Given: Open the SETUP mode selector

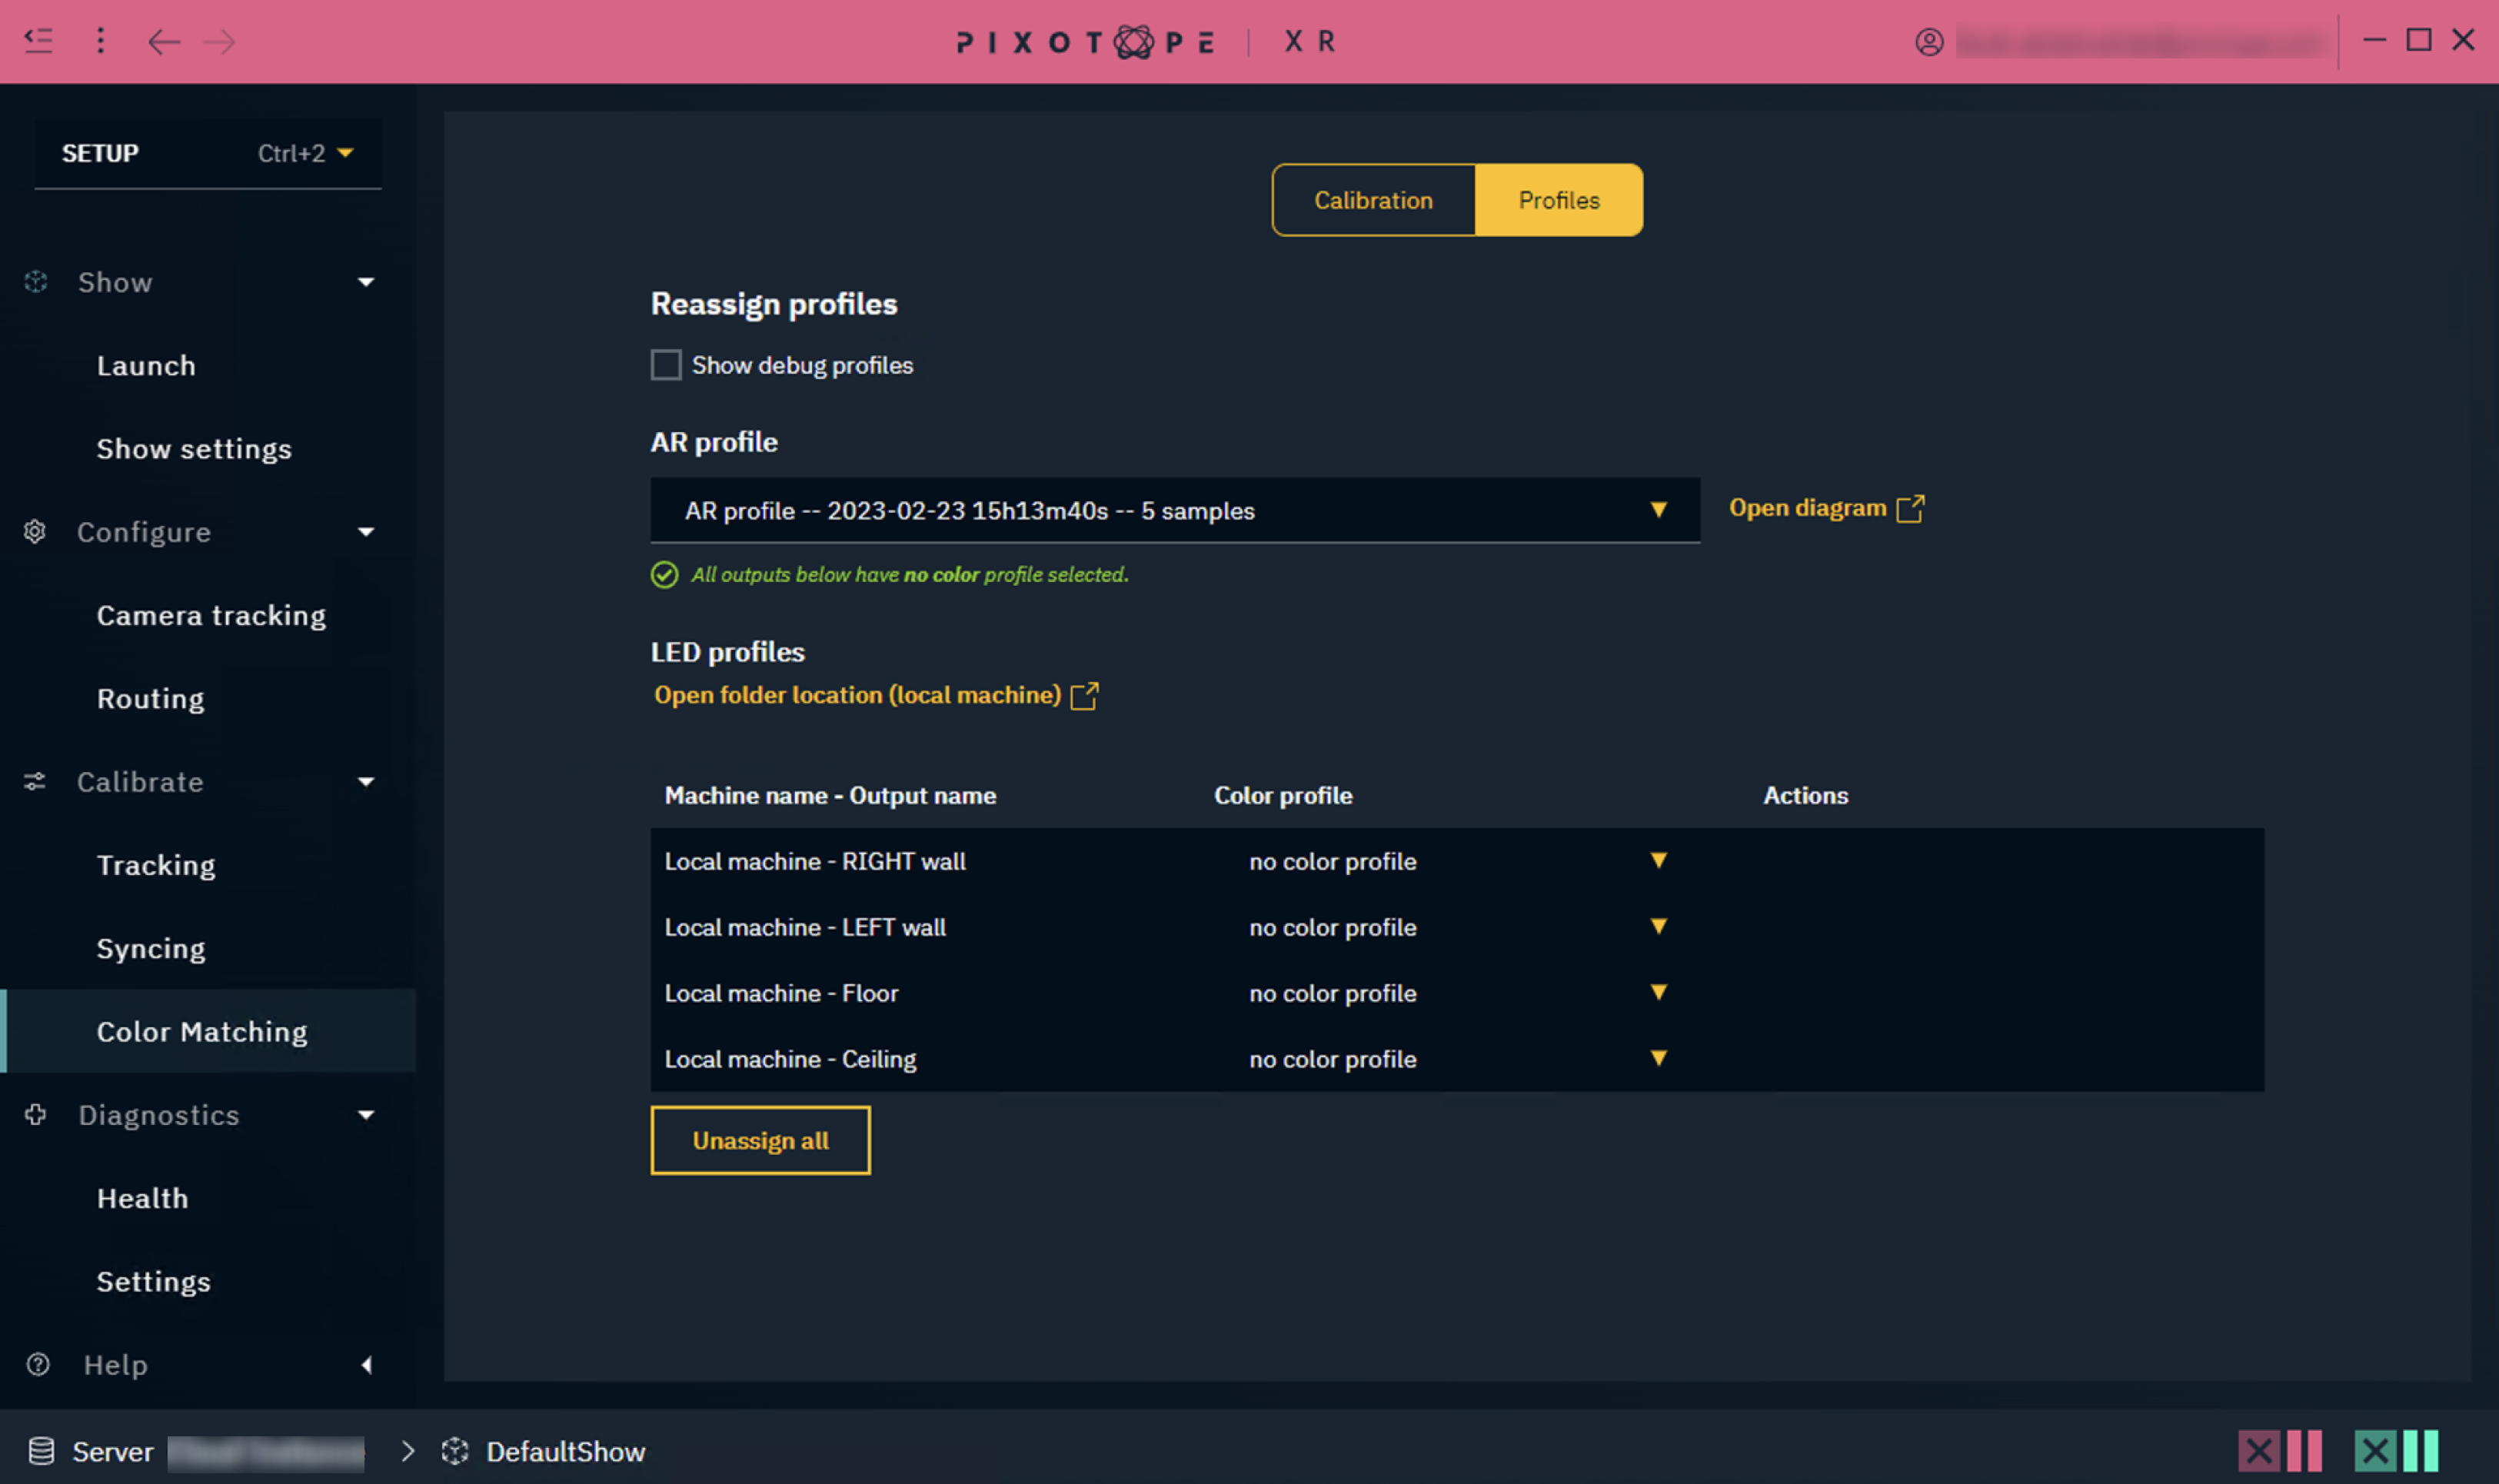Looking at the screenshot, I should point(207,153).
